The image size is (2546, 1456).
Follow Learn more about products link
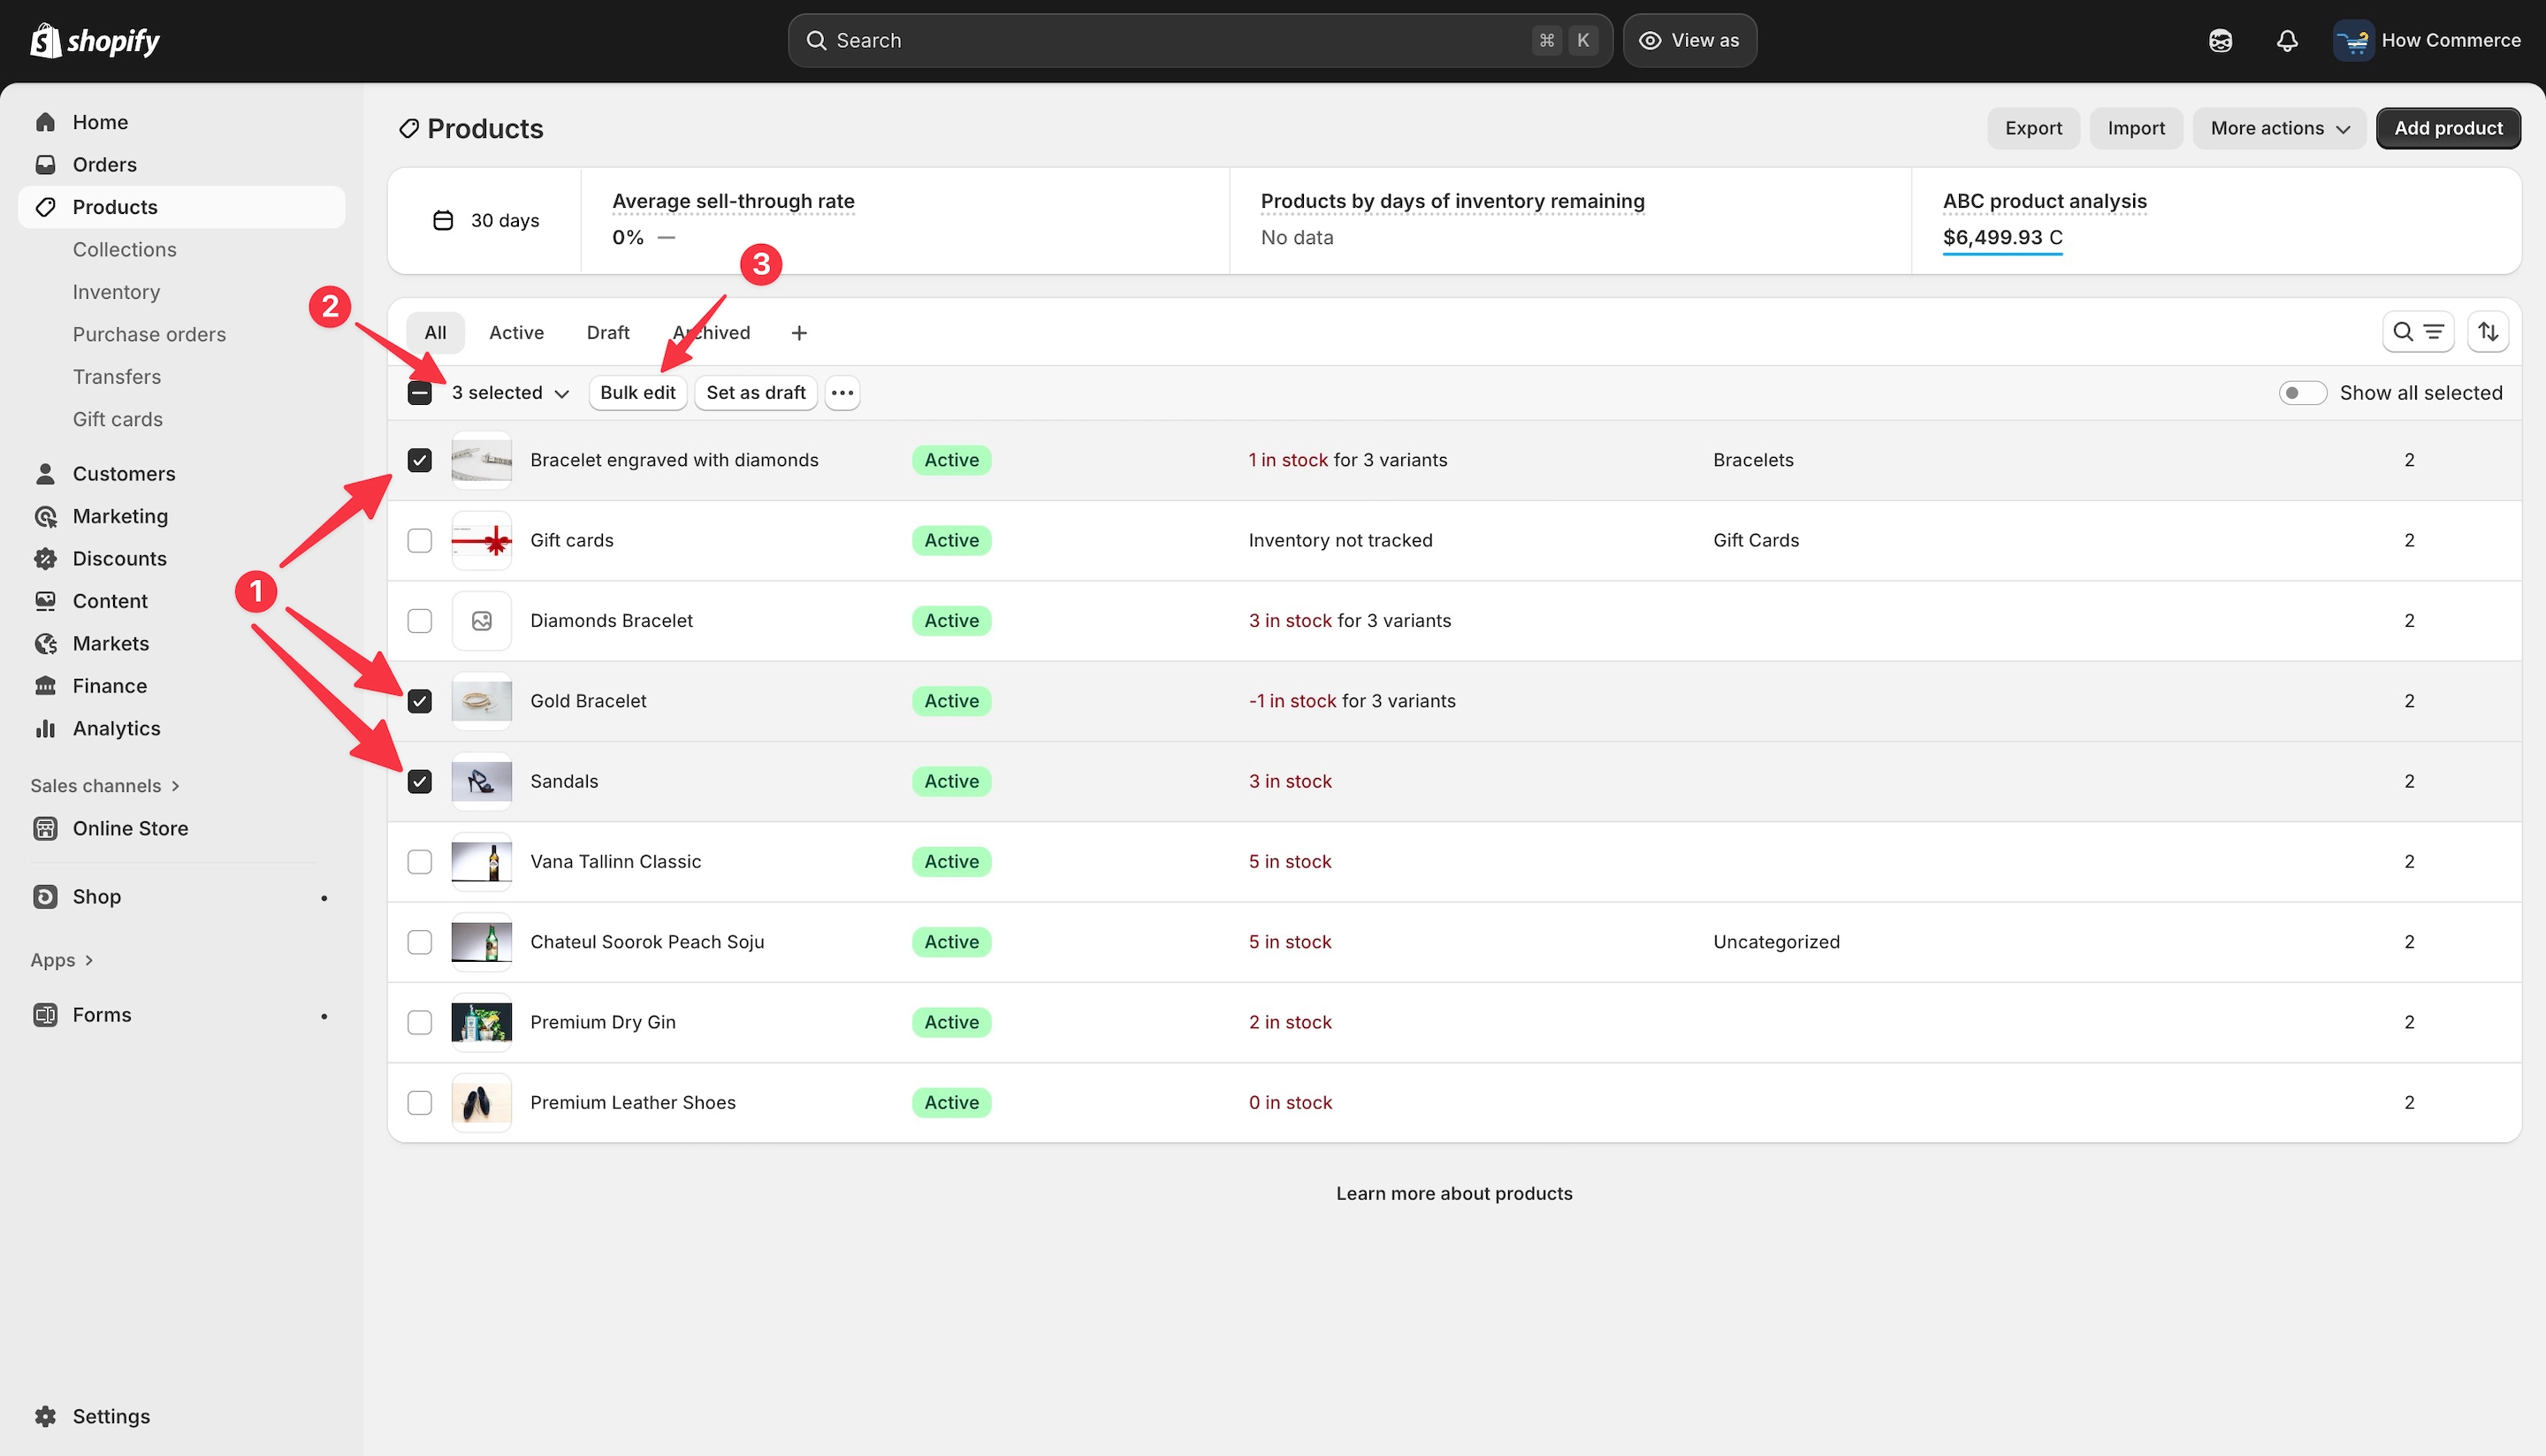[x=1454, y=1194]
